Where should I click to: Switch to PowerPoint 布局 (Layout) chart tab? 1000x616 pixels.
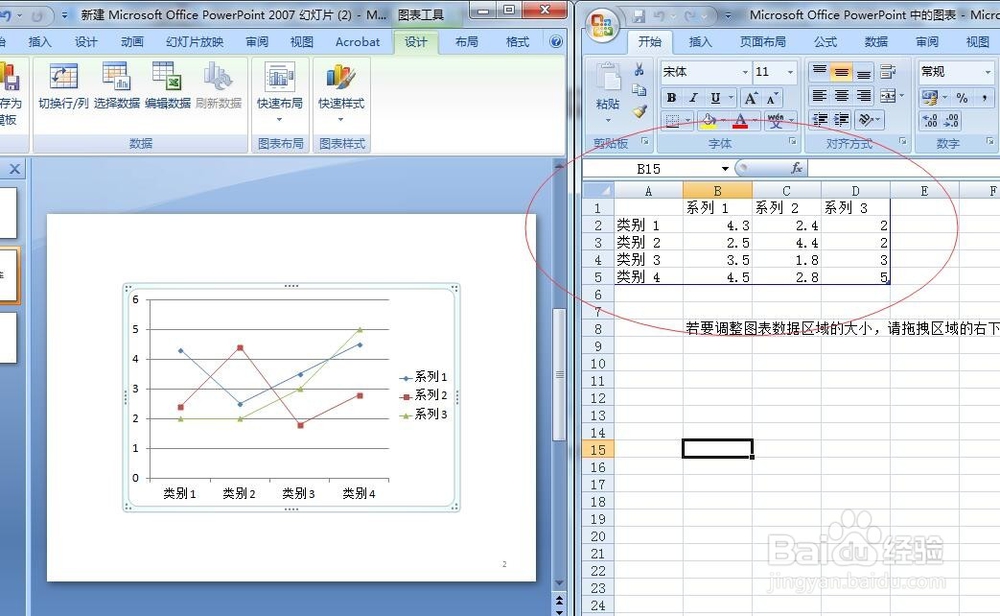pyautogui.click(x=466, y=42)
